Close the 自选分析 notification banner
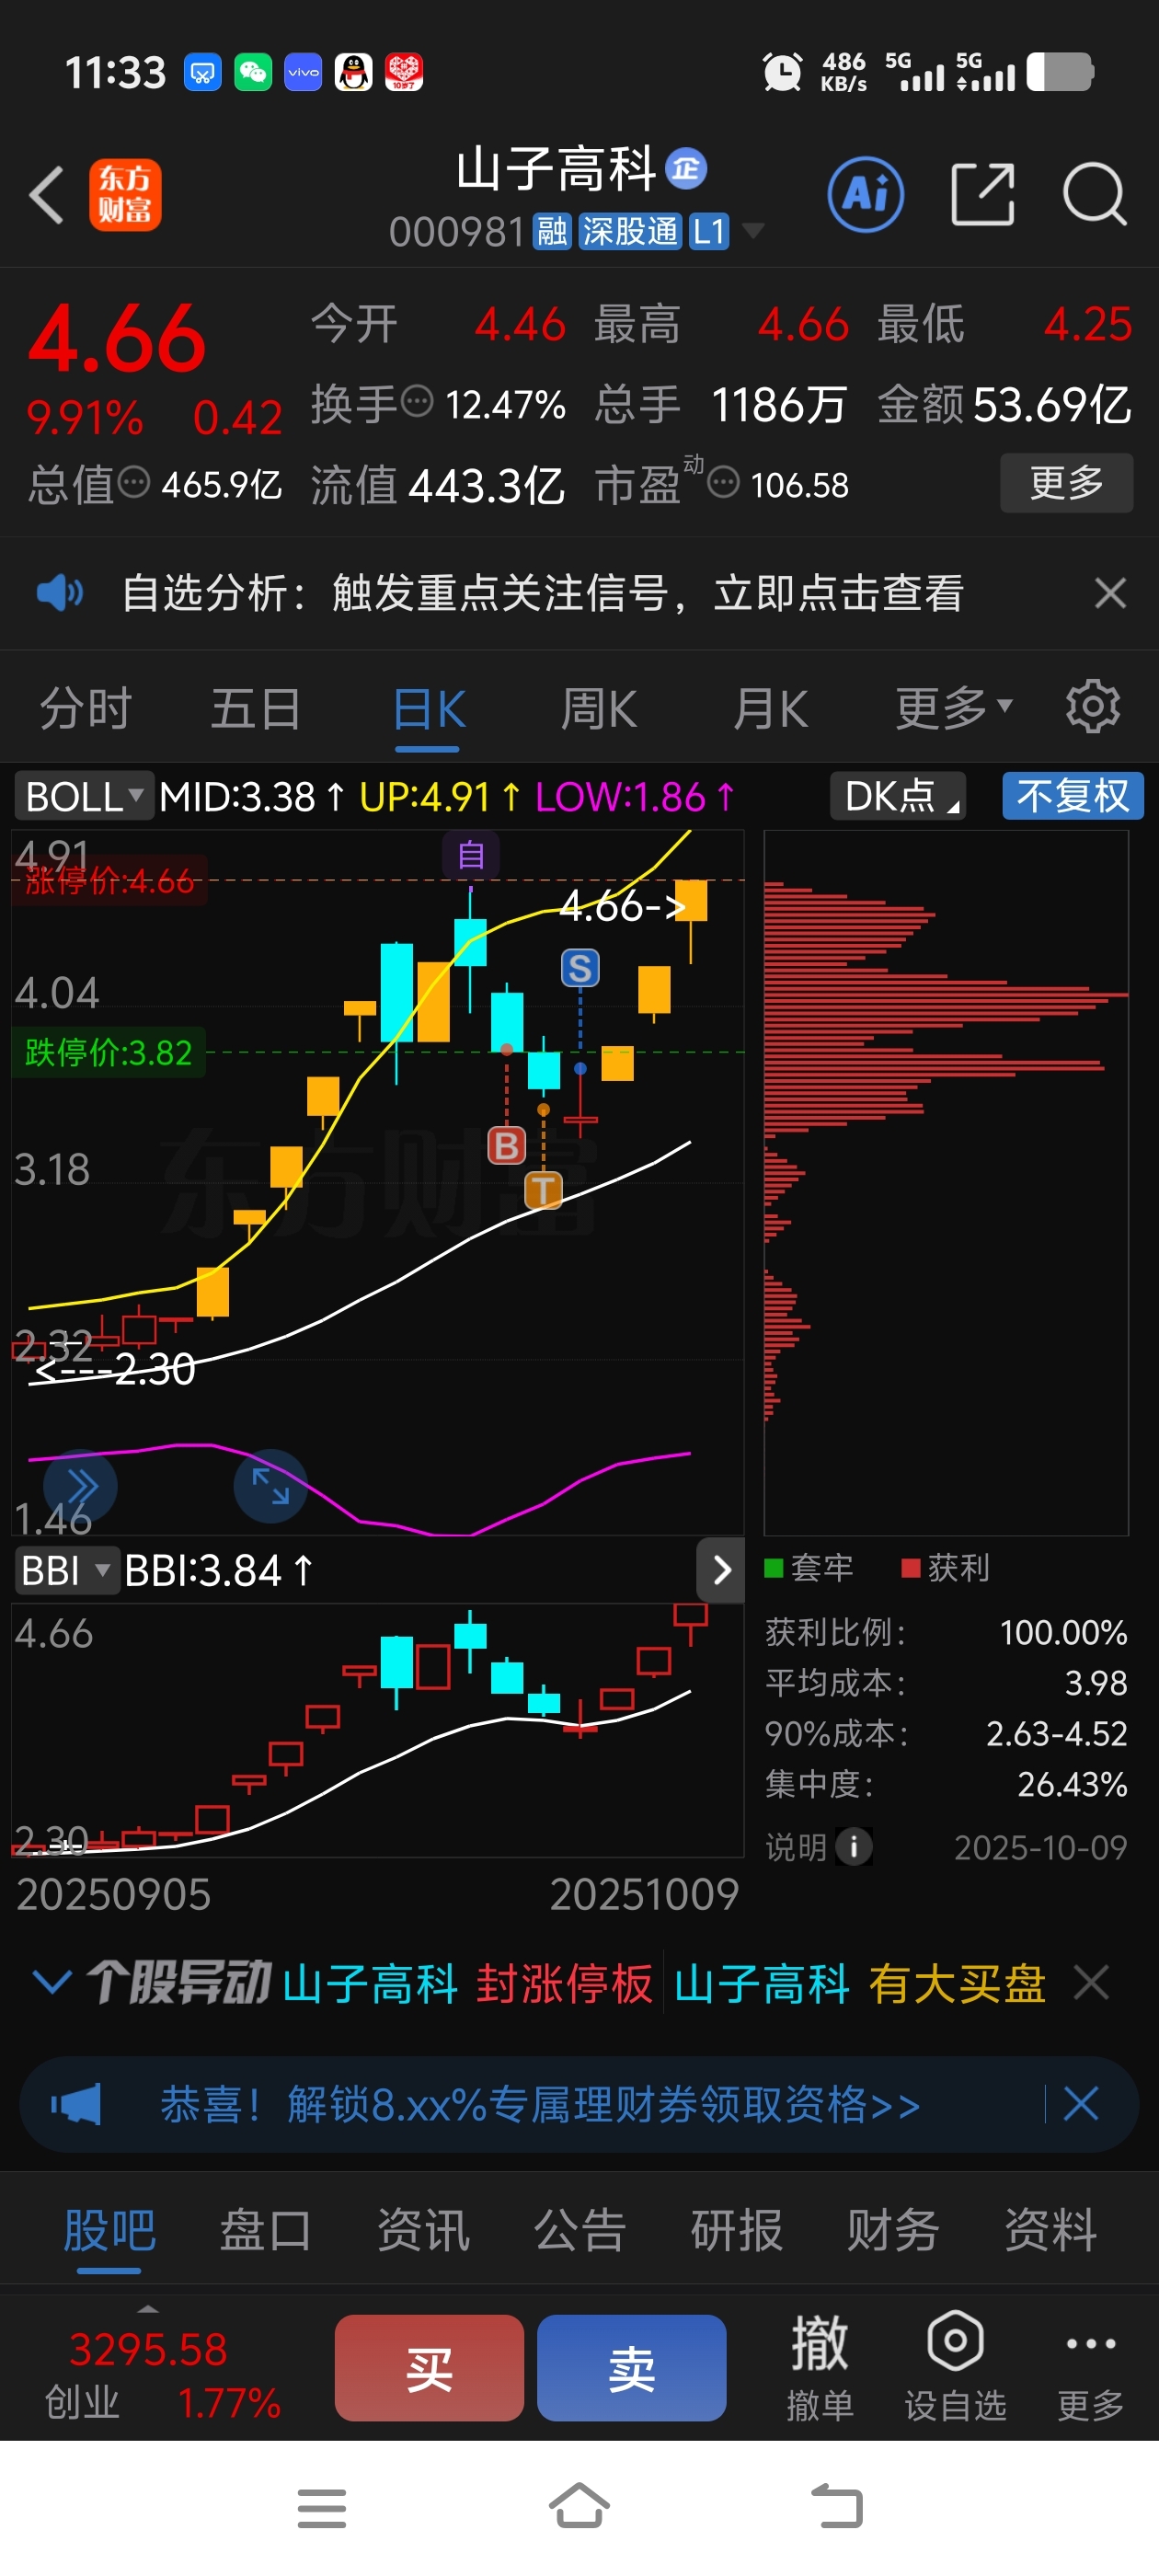This screenshot has height=2576, width=1159. pyautogui.click(x=1110, y=593)
